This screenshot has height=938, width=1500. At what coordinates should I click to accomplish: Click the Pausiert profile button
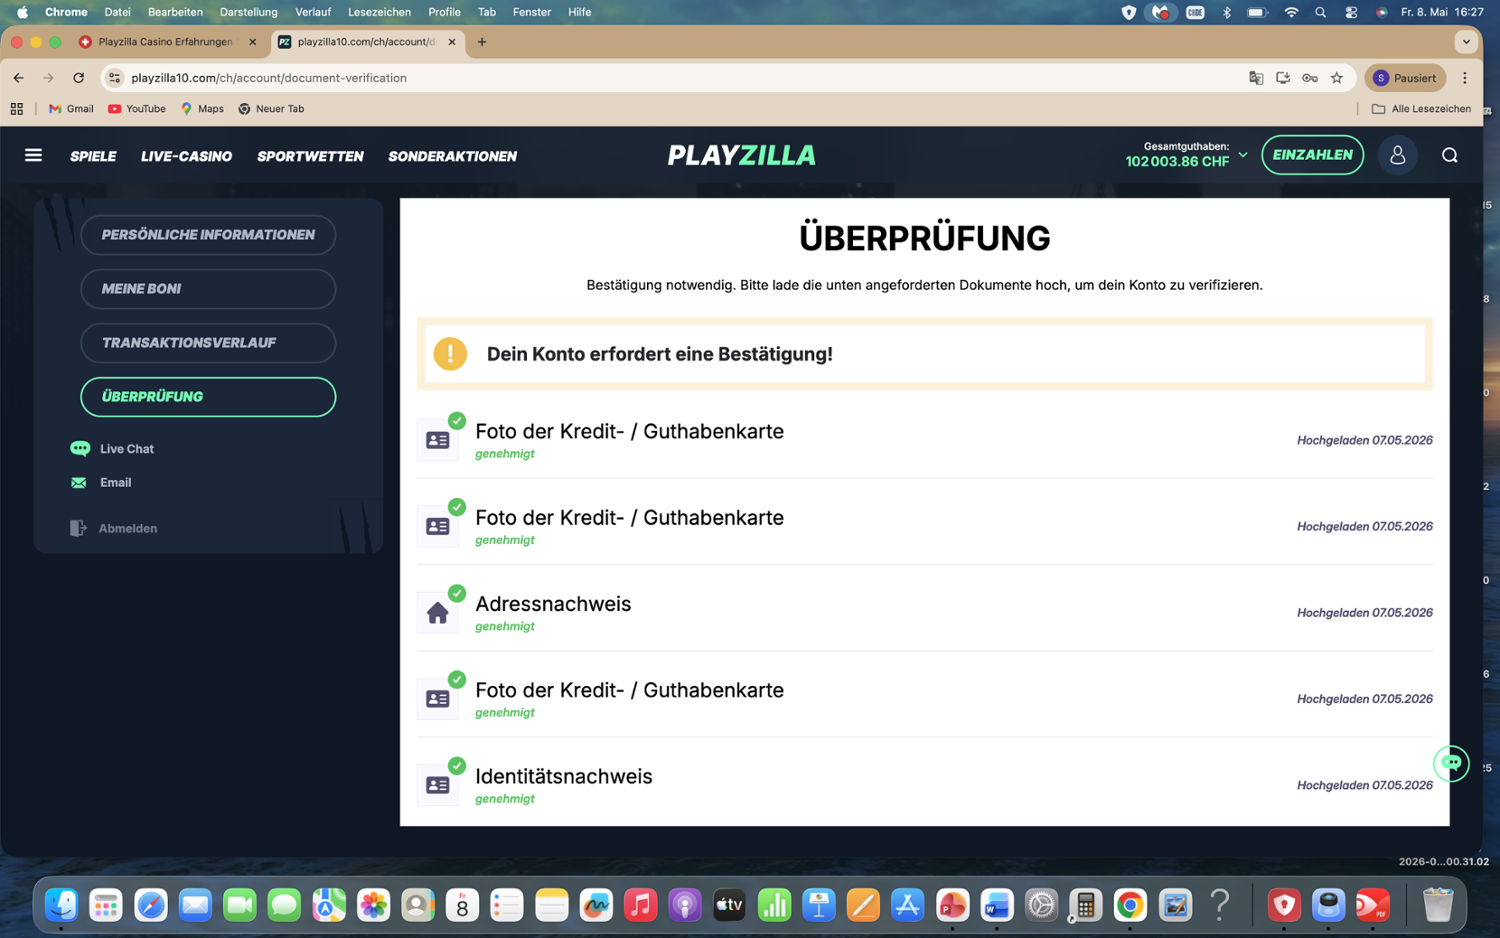[x=1405, y=78]
